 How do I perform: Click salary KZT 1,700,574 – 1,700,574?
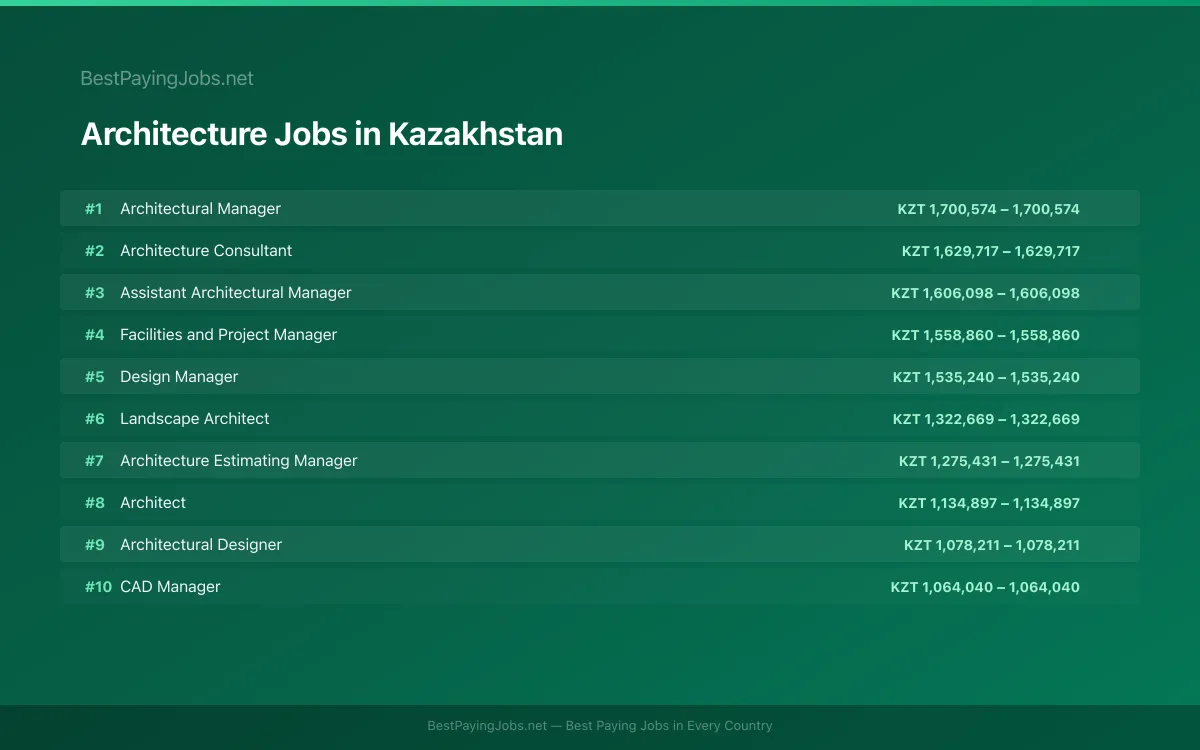click(x=988, y=209)
